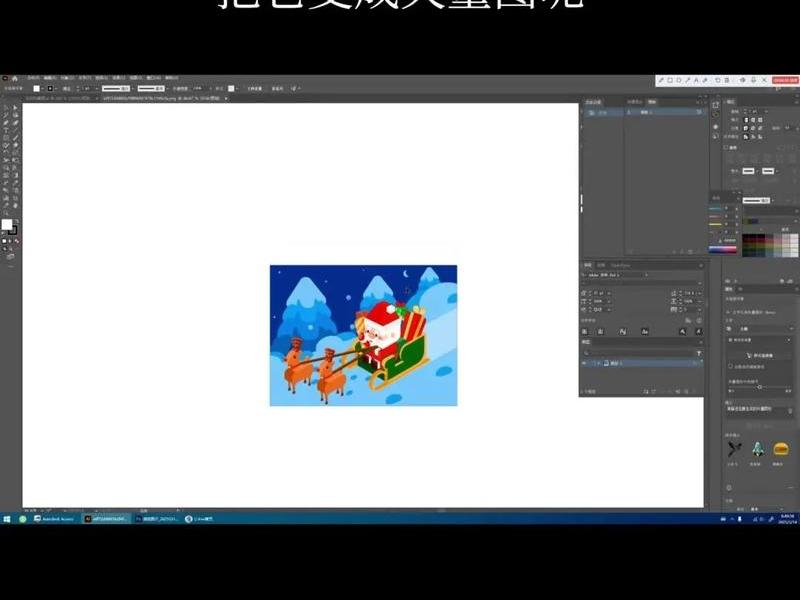
Task: Select the Paintbrush tool
Action: pyautogui.click(x=15, y=137)
